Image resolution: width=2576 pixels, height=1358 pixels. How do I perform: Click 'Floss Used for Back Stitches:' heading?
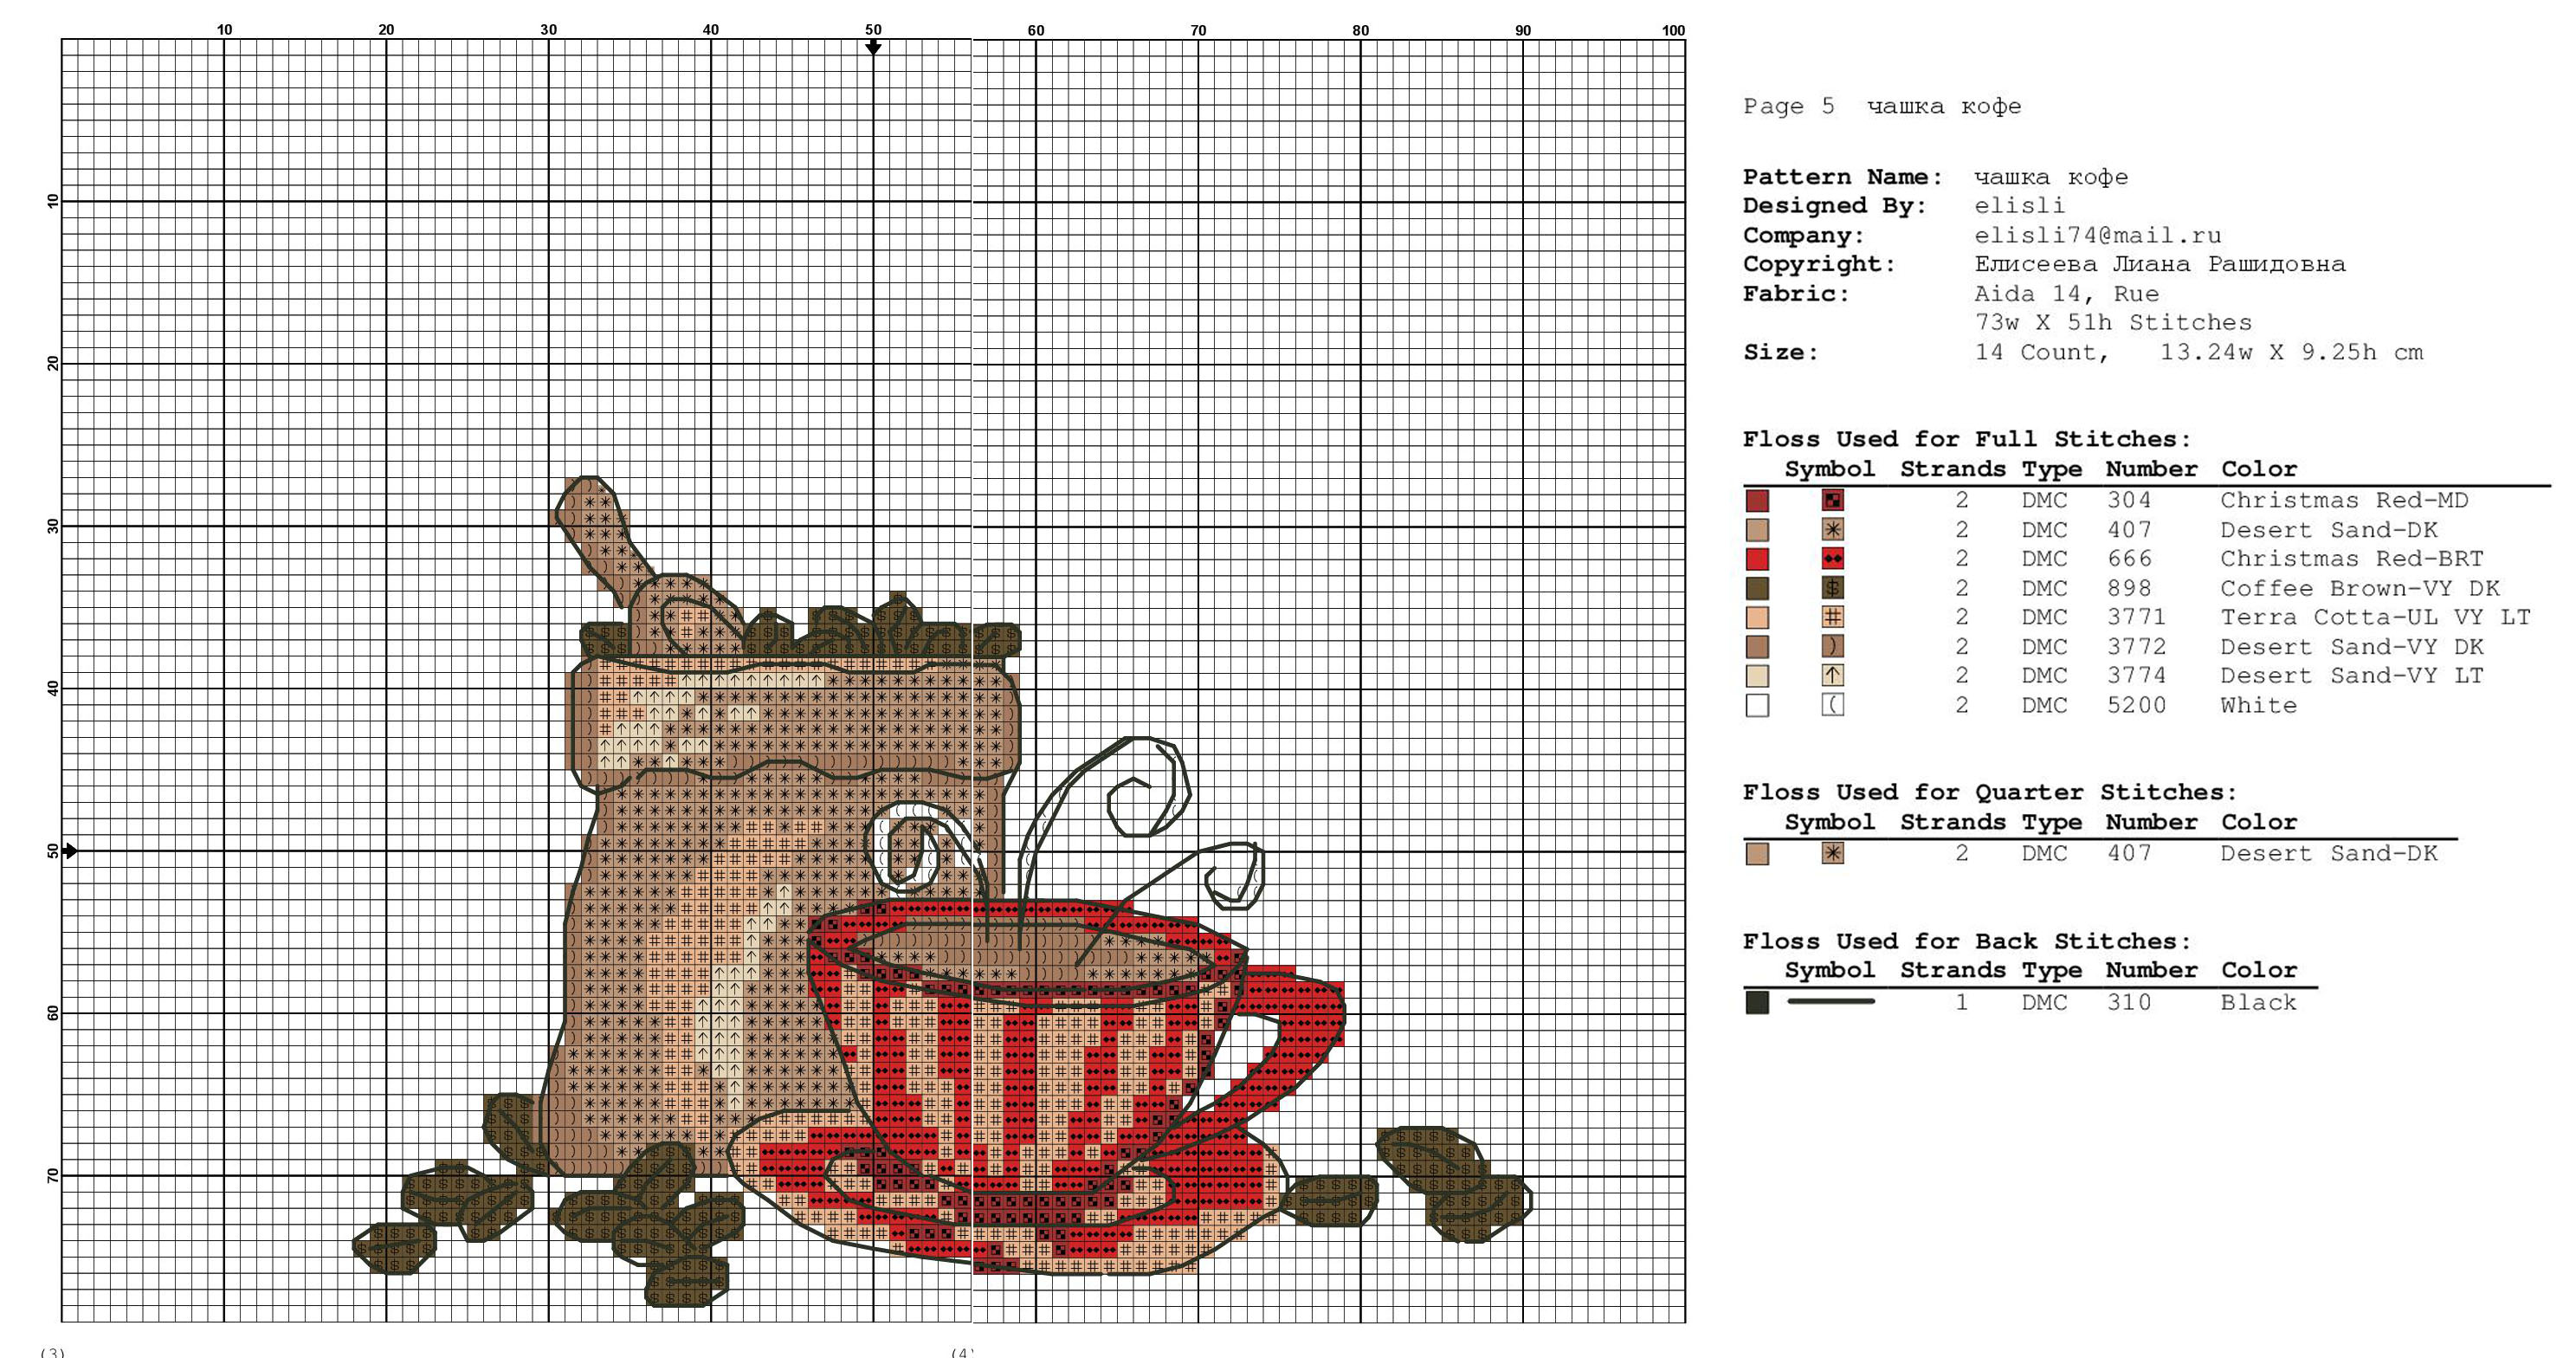point(1967,941)
